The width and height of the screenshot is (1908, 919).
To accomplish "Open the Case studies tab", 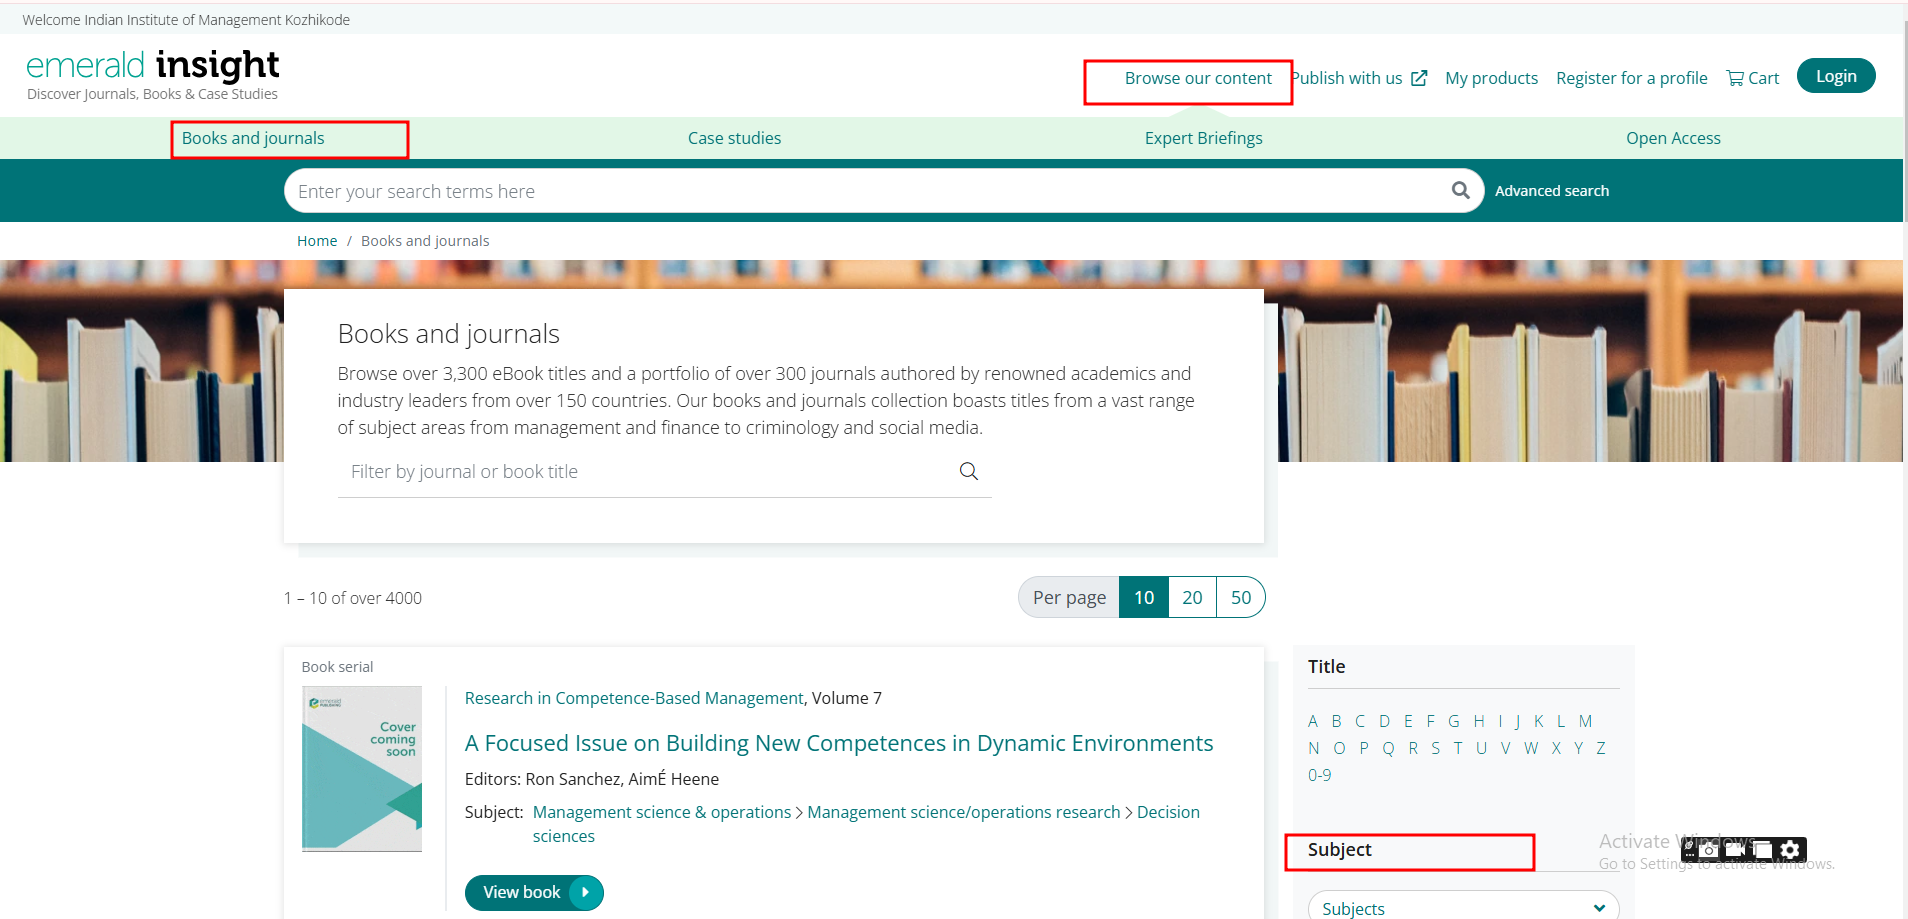I will (x=734, y=138).
